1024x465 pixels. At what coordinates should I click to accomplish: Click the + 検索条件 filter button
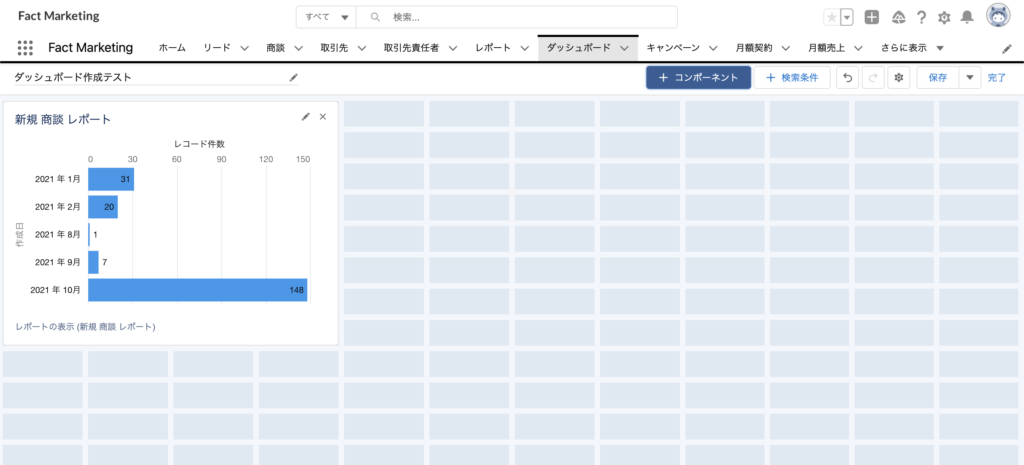click(792, 78)
